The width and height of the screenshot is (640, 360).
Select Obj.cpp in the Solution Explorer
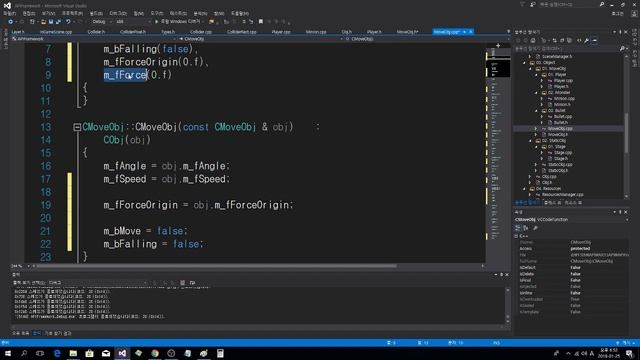(549, 177)
